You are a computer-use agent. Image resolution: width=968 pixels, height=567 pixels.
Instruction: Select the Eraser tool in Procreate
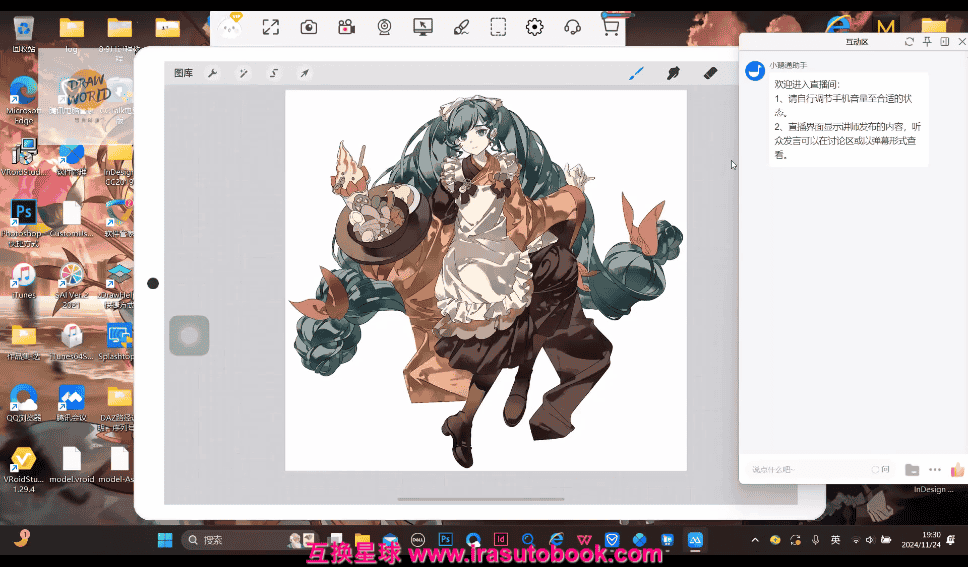711,73
